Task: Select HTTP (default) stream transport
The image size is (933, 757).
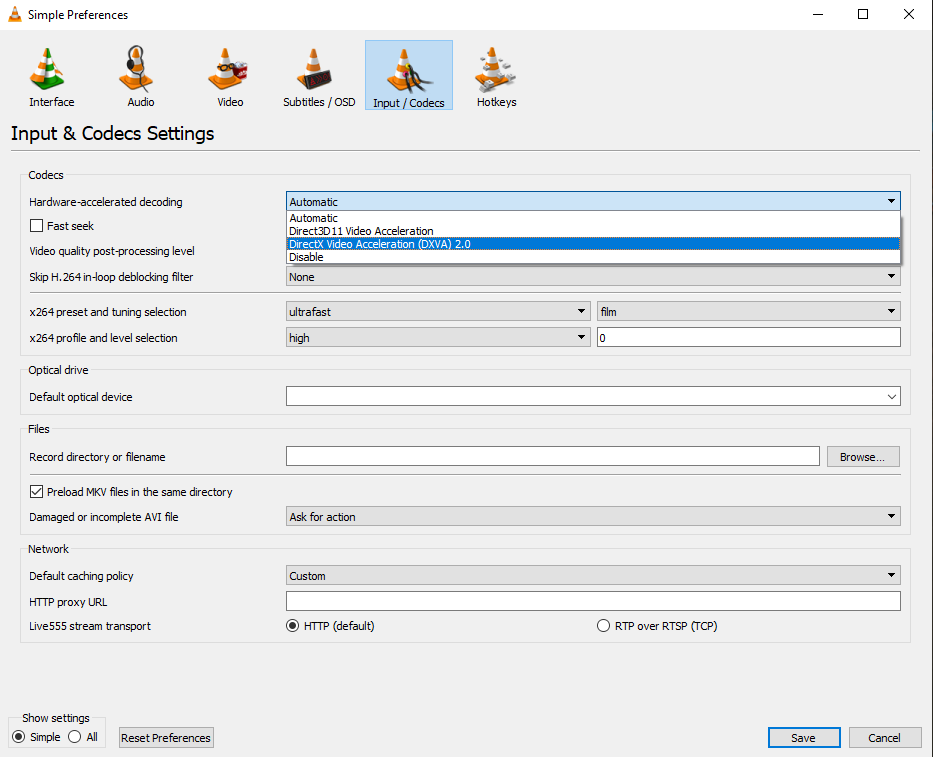Action: (x=292, y=625)
